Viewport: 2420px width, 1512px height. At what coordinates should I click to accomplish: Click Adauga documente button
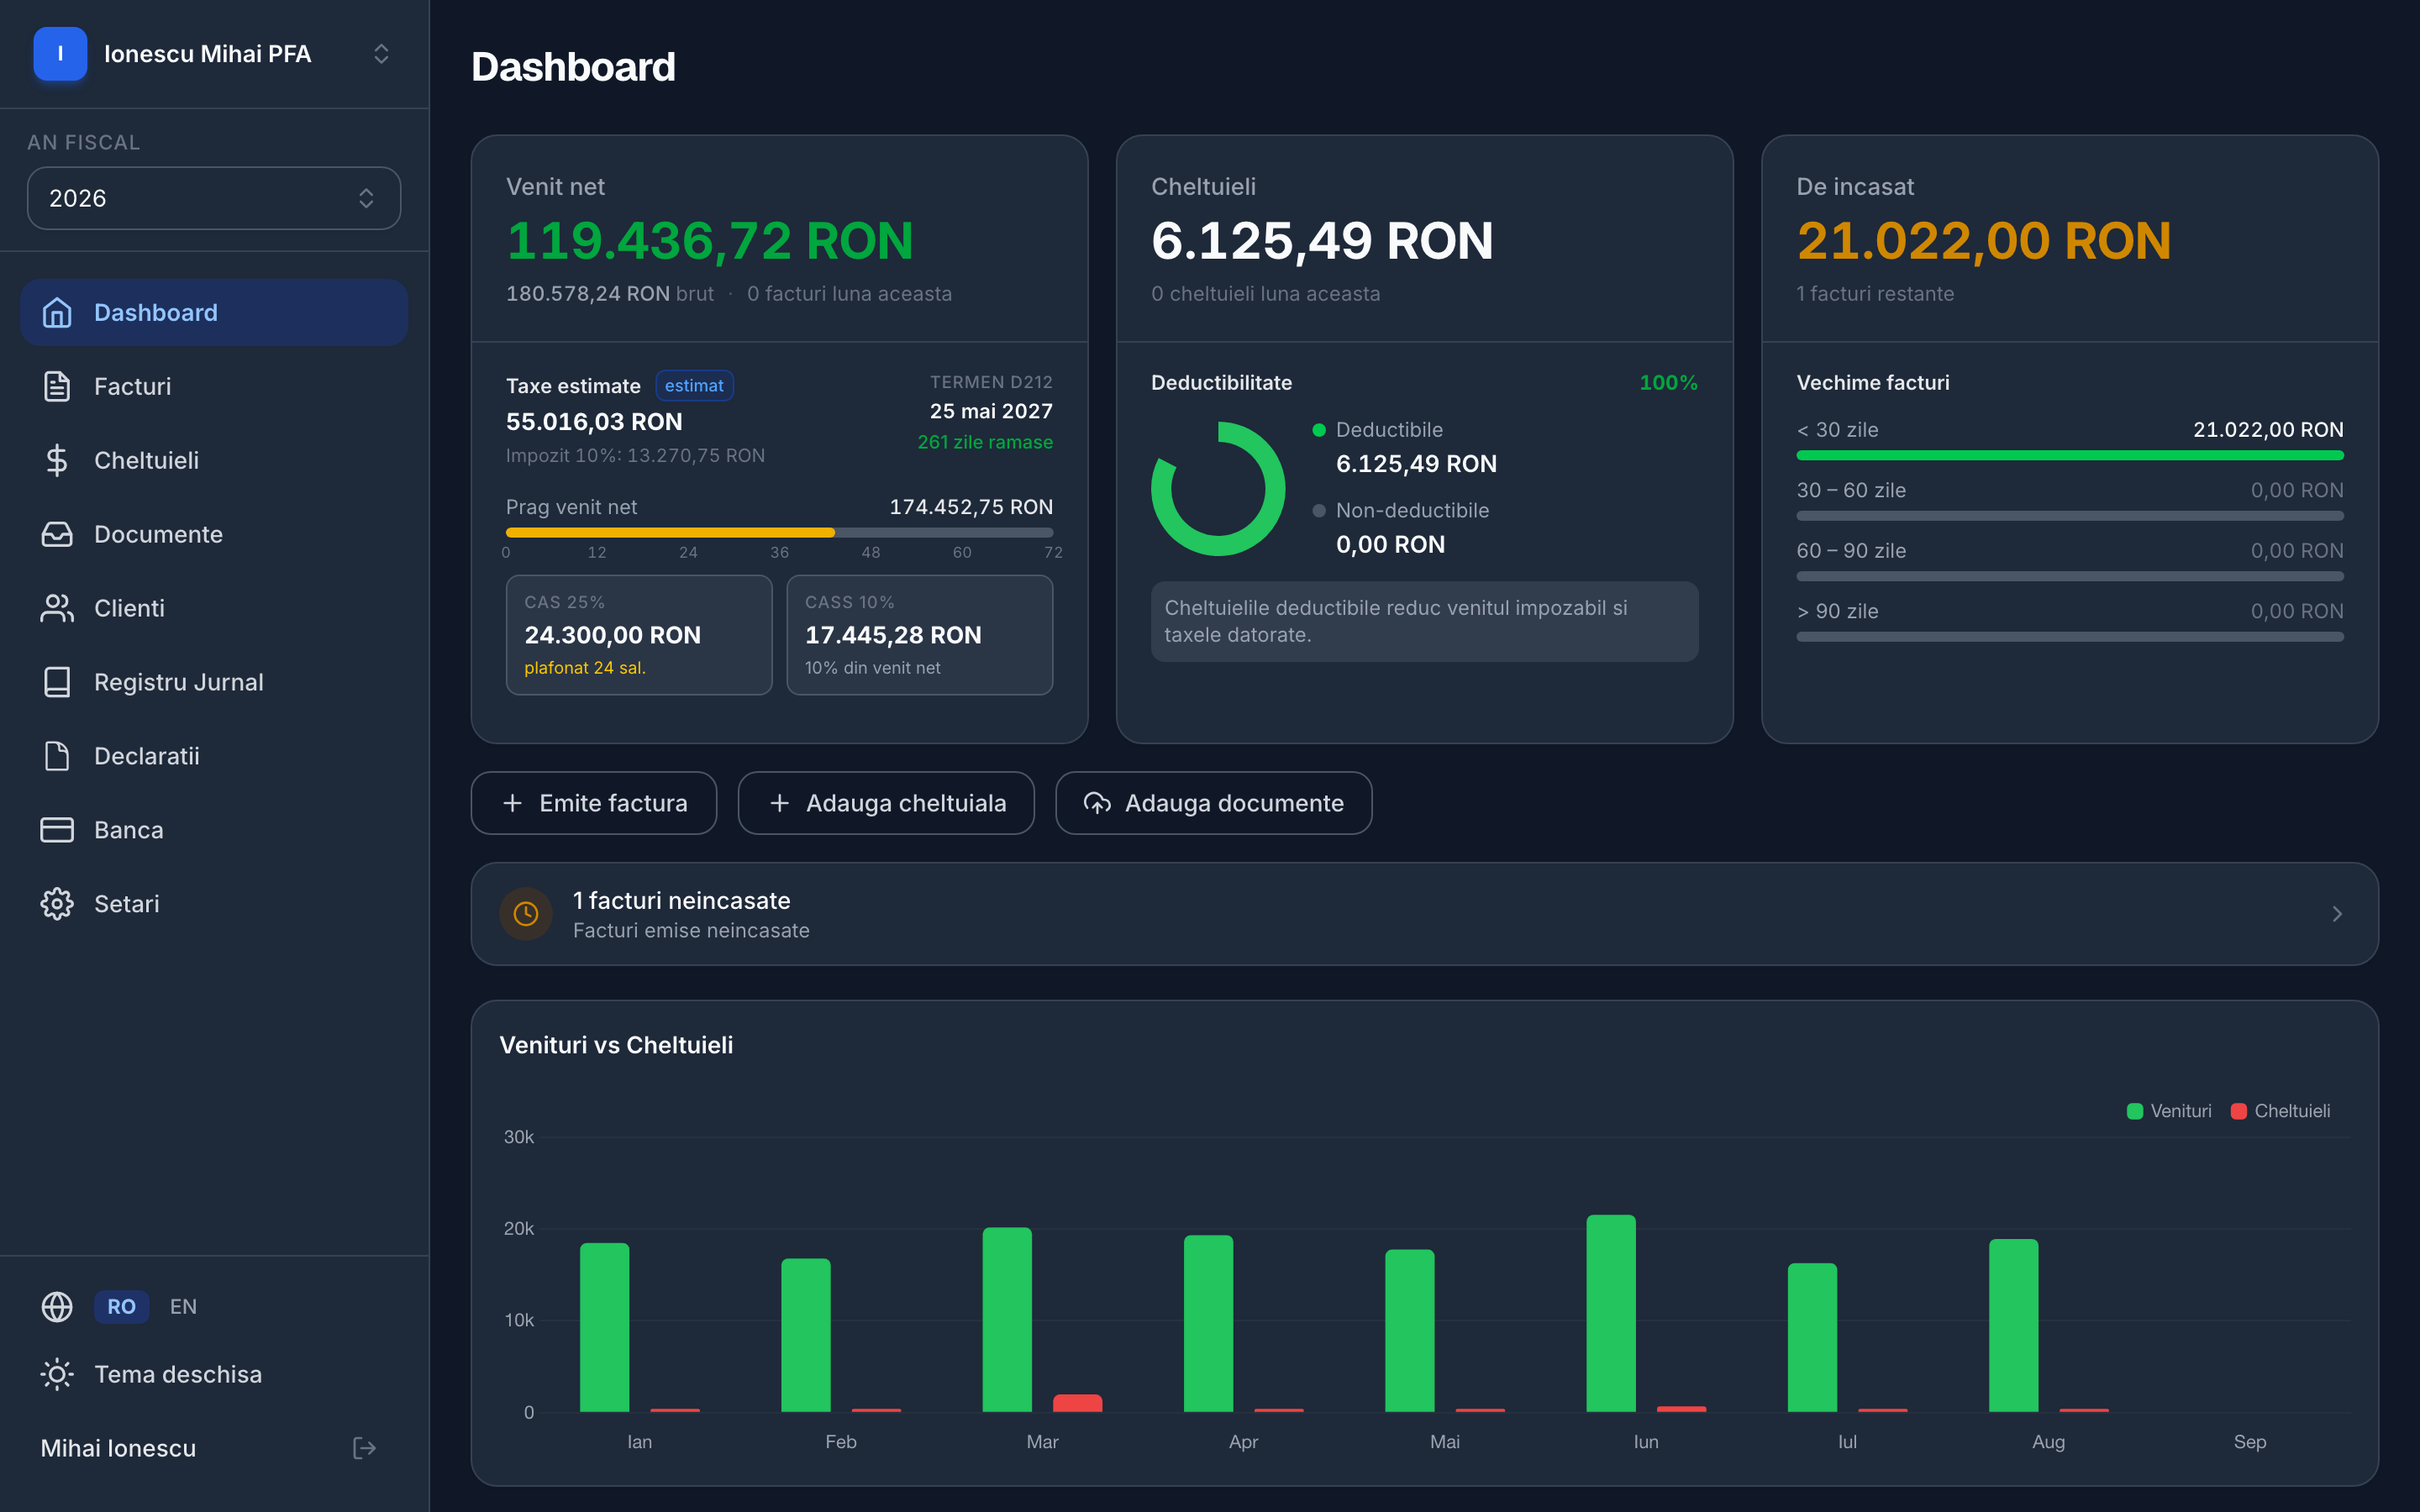point(1214,804)
